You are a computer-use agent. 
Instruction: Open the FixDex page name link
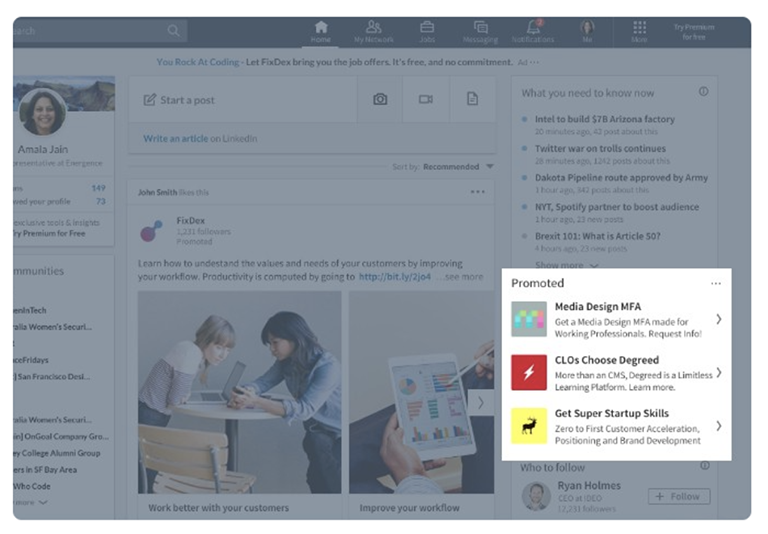coord(191,220)
